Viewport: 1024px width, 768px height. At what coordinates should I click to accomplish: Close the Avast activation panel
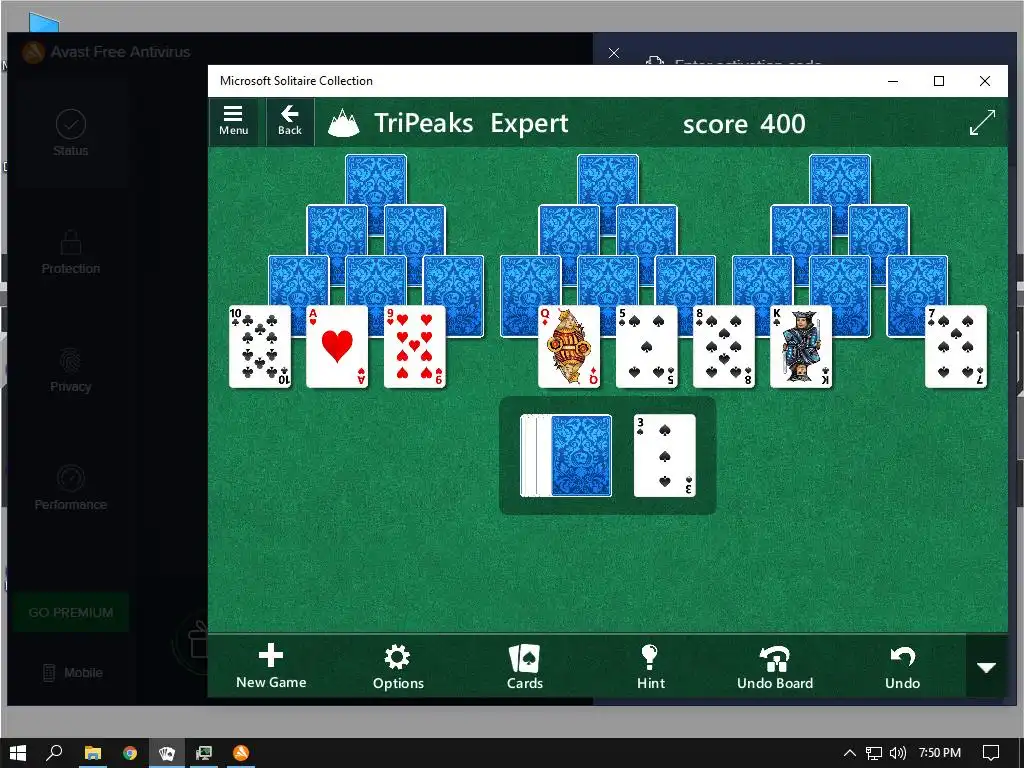tap(614, 53)
